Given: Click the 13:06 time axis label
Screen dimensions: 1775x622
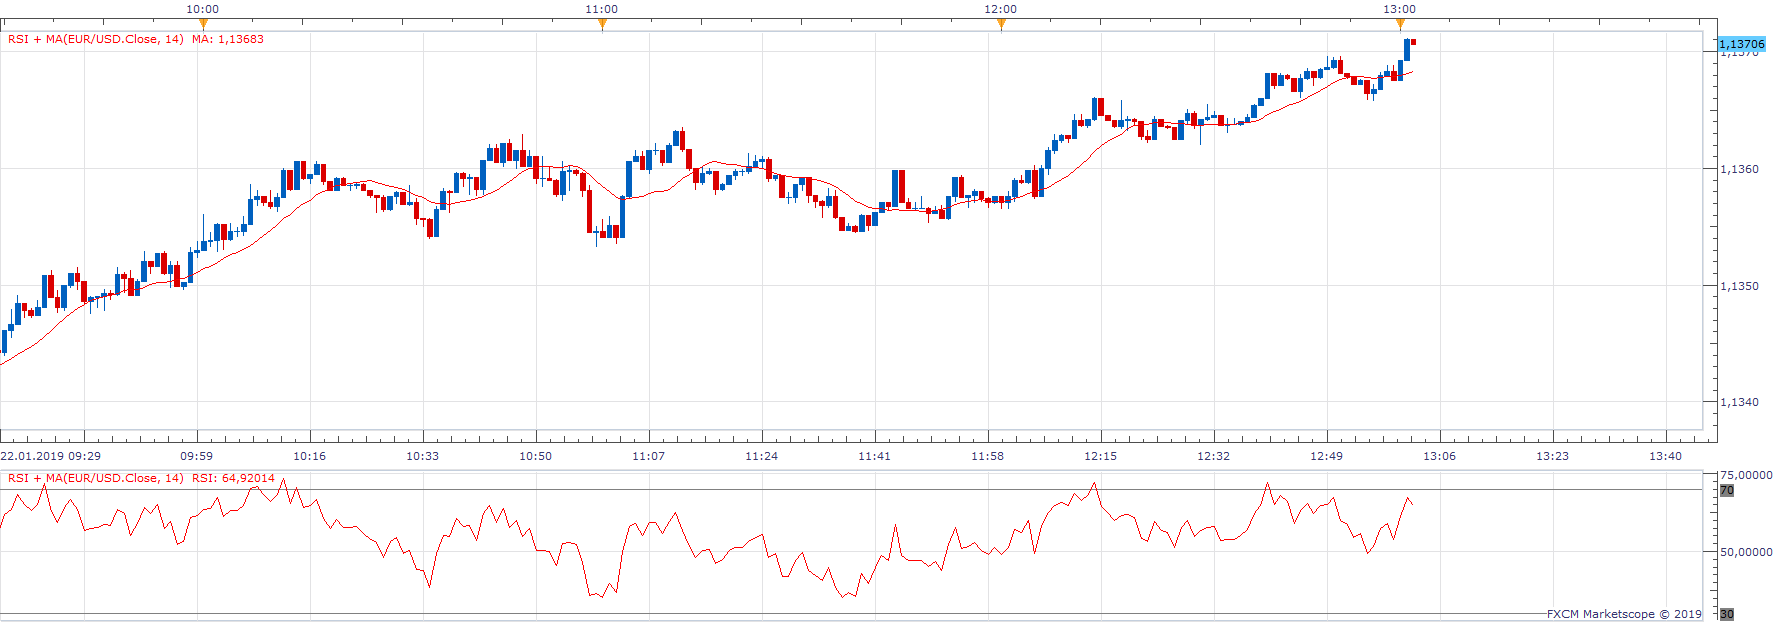Looking at the screenshot, I should [1440, 456].
